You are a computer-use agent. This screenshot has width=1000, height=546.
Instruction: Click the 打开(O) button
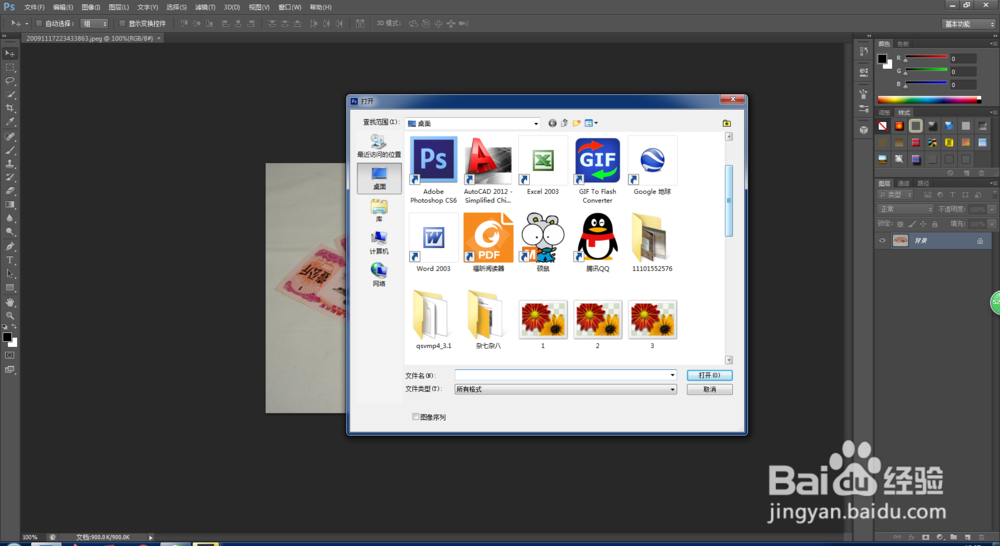pyautogui.click(x=709, y=375)
